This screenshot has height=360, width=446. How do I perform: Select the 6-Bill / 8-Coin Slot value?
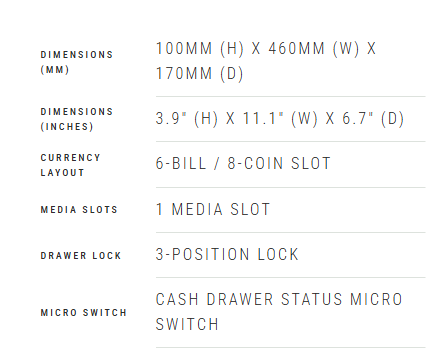pyautogui.click(x=243, y=164)
